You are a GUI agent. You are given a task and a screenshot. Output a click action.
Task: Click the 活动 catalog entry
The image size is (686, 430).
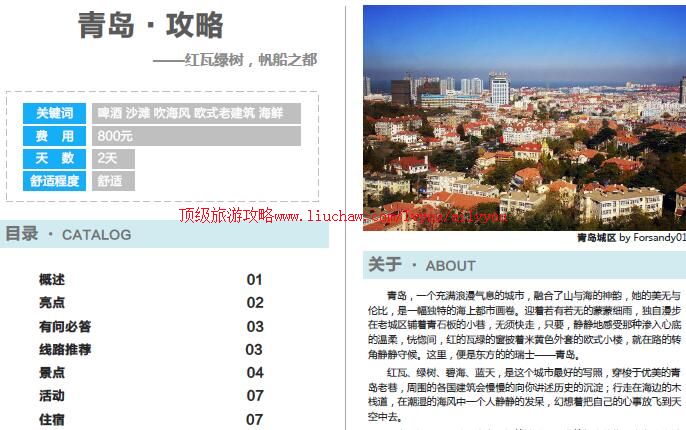[x=52, y=396]
